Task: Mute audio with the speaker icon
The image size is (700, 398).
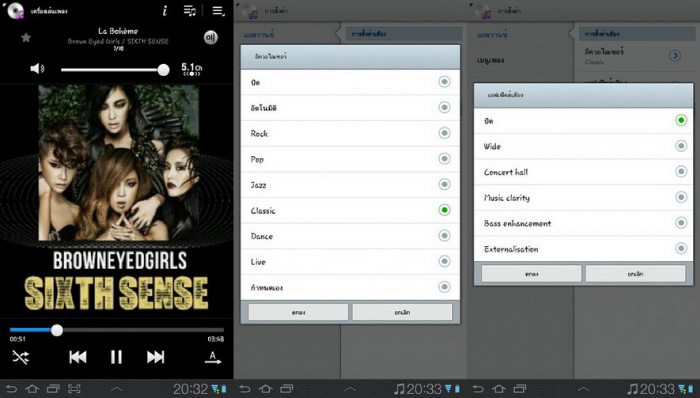Action: coord(37,69)
